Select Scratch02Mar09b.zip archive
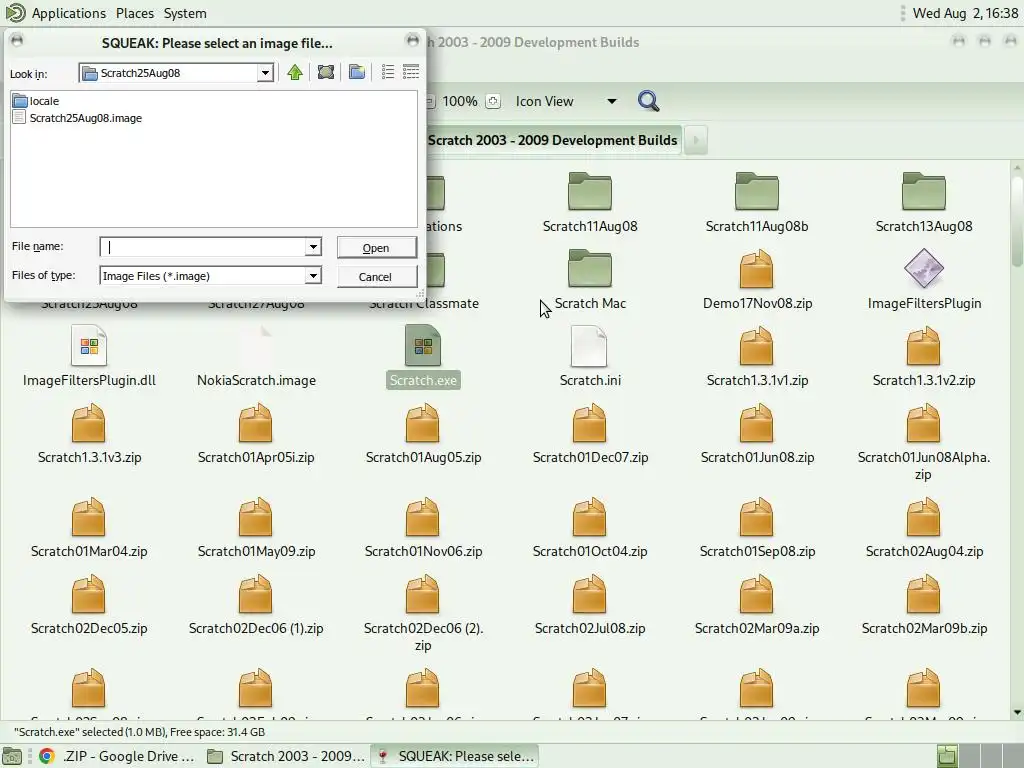 point(923,605)
